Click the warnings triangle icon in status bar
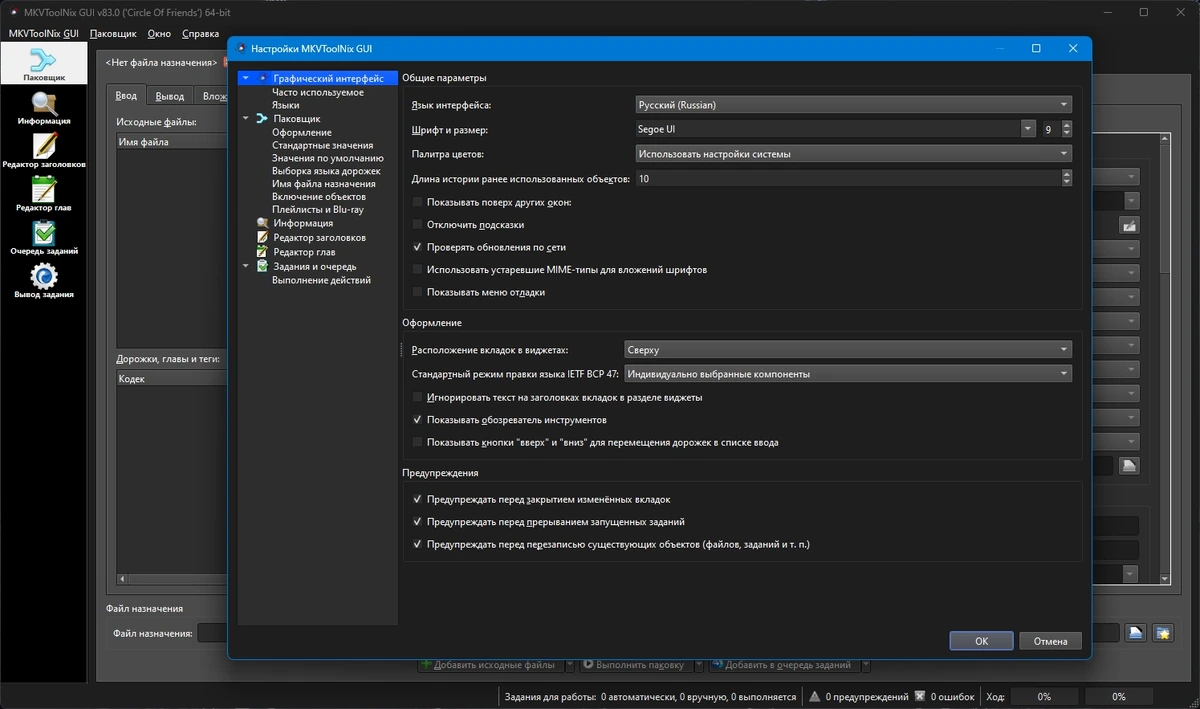This screenshot has height=709, width=1200. click(815, 696)
